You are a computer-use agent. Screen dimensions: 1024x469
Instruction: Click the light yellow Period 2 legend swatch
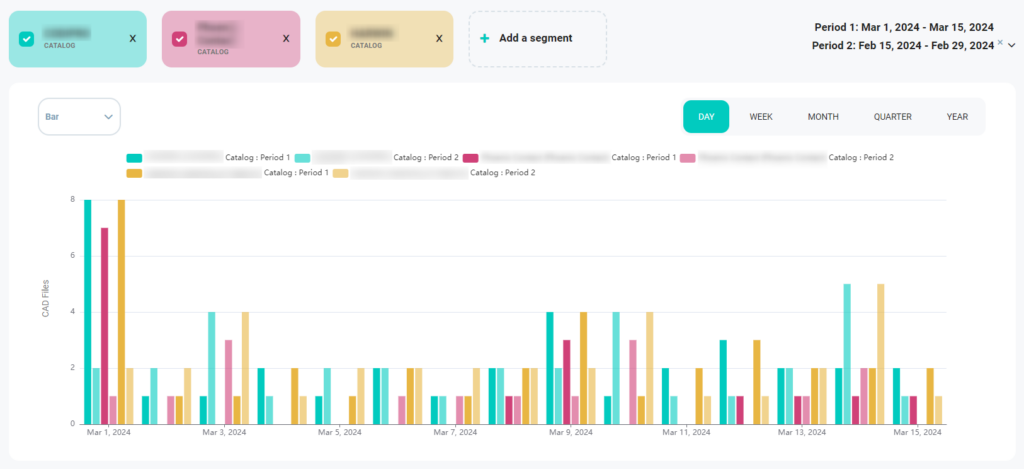(341, 173)
